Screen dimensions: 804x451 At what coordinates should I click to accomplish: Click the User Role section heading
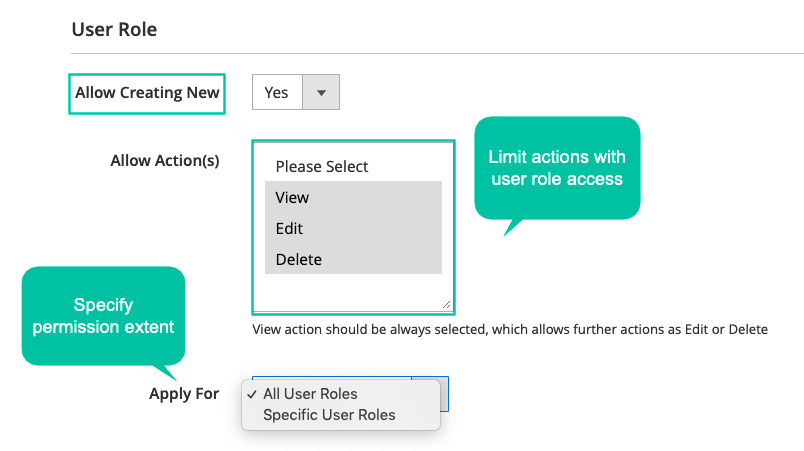[x=114, y=29]
